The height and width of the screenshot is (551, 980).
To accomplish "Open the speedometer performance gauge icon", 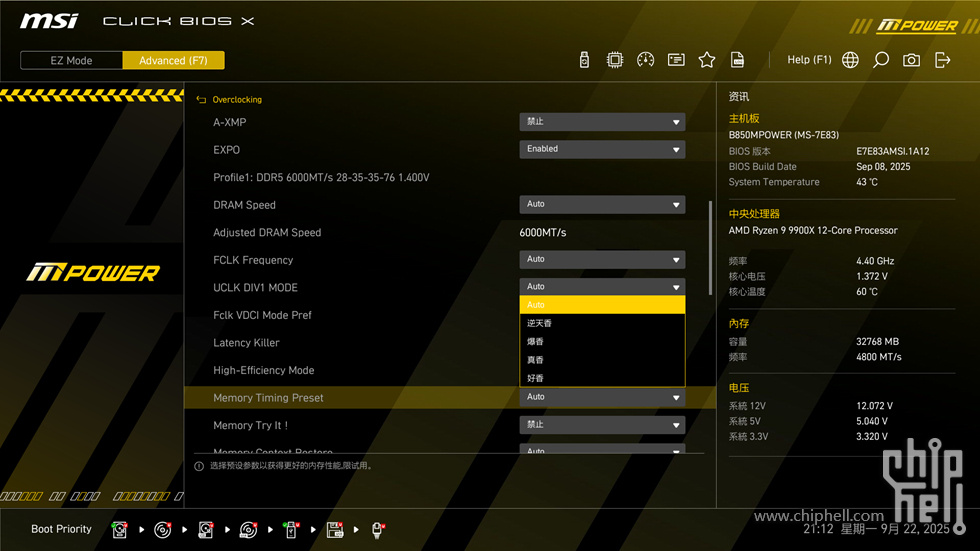I will click(645, 60).
